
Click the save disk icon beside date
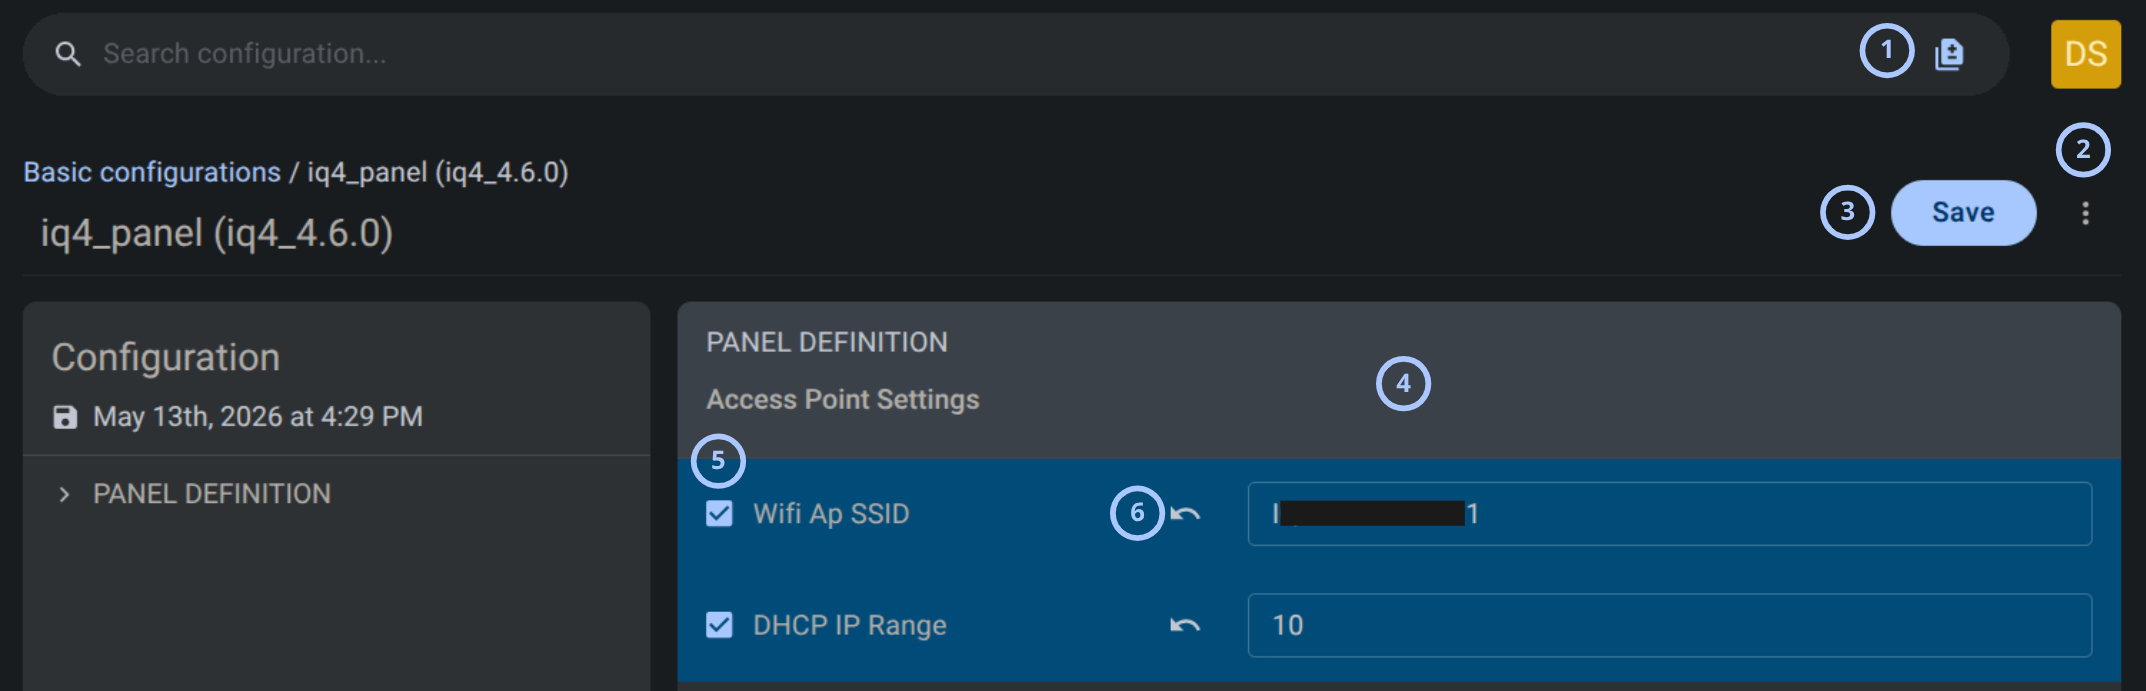coord(65,417)
